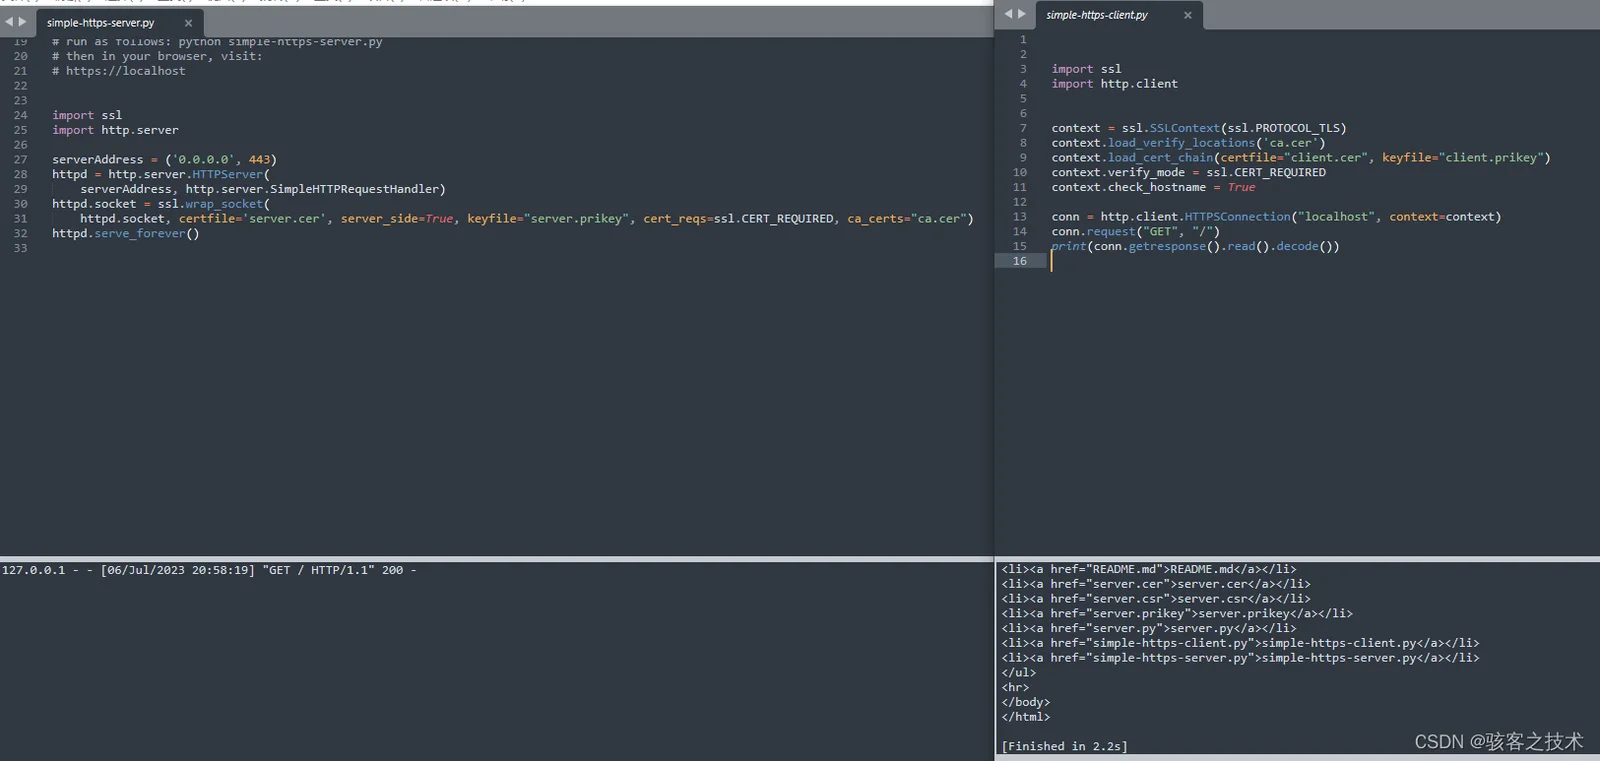1600x761 pixels.
Task: Click the '# https://localhost' comment in server file
Action: (119, 71)
